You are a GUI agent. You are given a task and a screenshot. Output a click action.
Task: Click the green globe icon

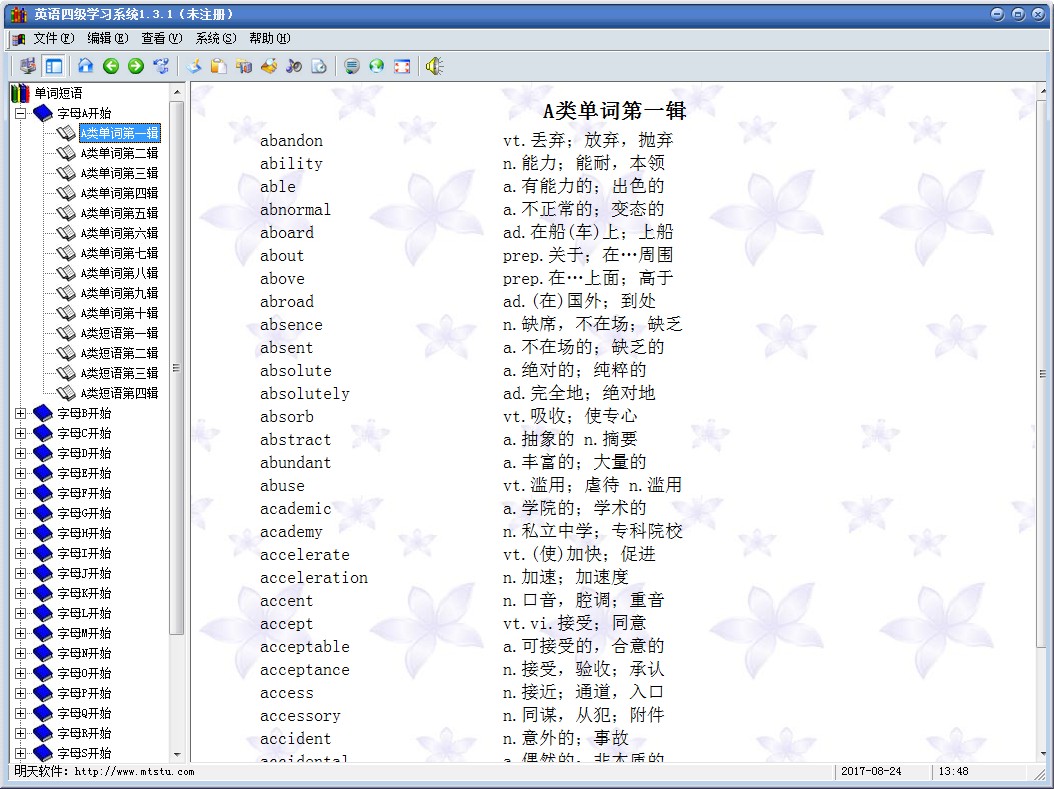(x=376, y=66)
